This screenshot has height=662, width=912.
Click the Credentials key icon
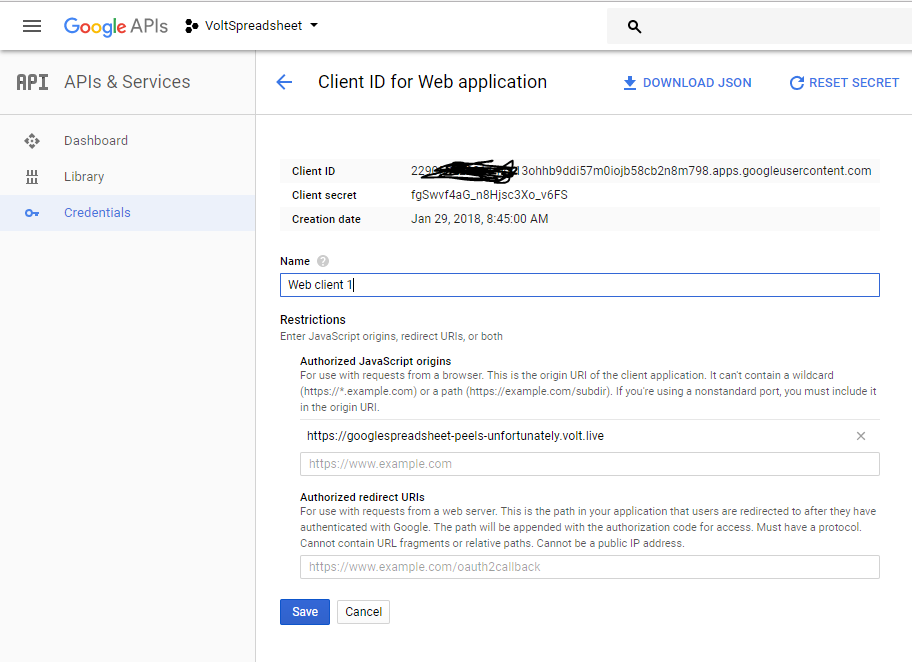point(32,213)
